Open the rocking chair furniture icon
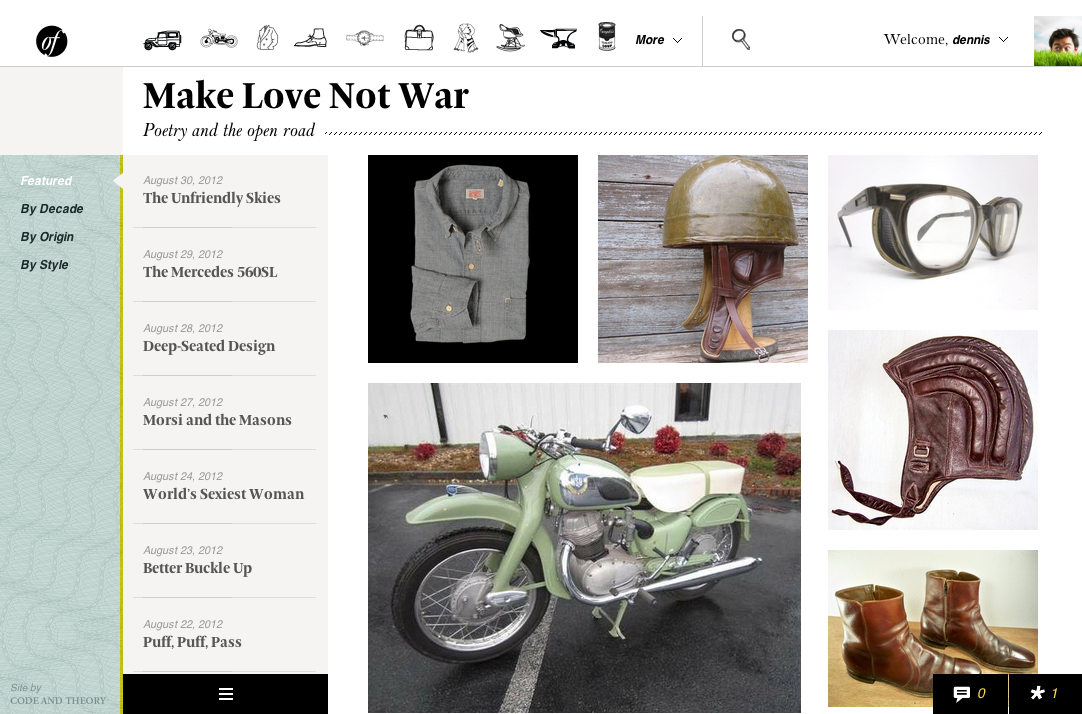 tap(510, 39)
